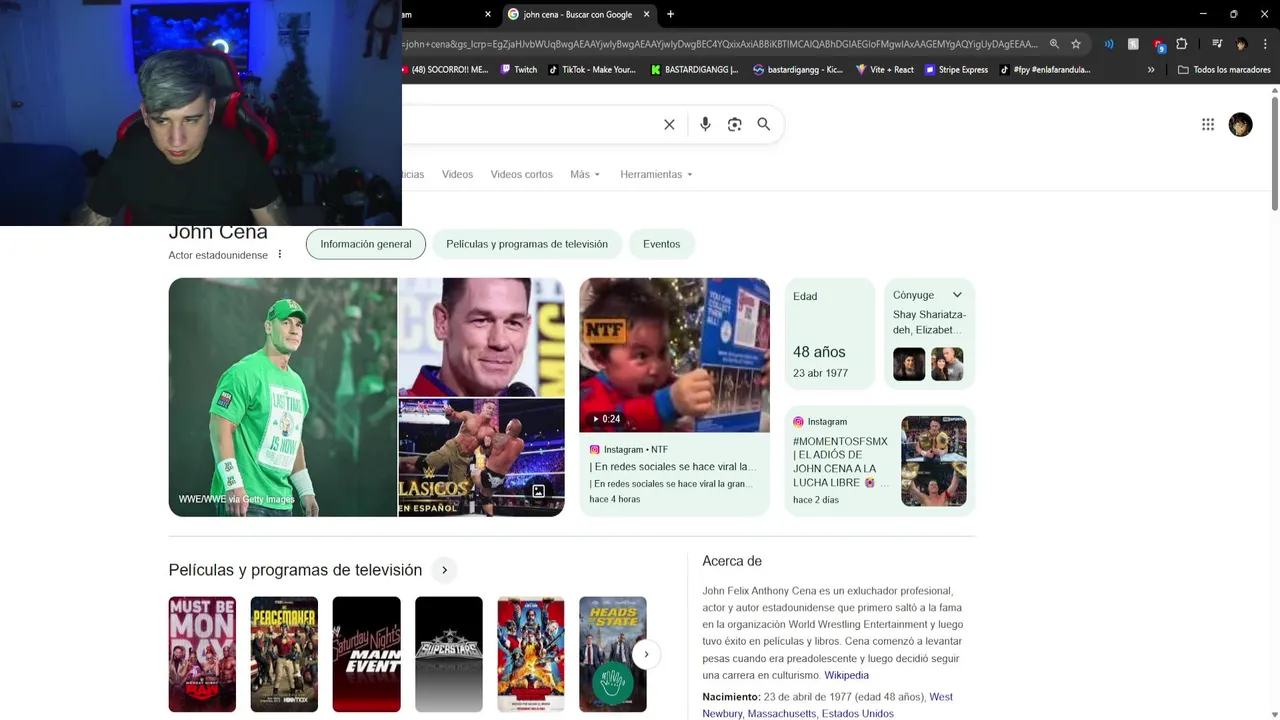1280x720 pixels.
Task: Select the 'Películas y programas de televisión' chip
Action: coord(527,244)
